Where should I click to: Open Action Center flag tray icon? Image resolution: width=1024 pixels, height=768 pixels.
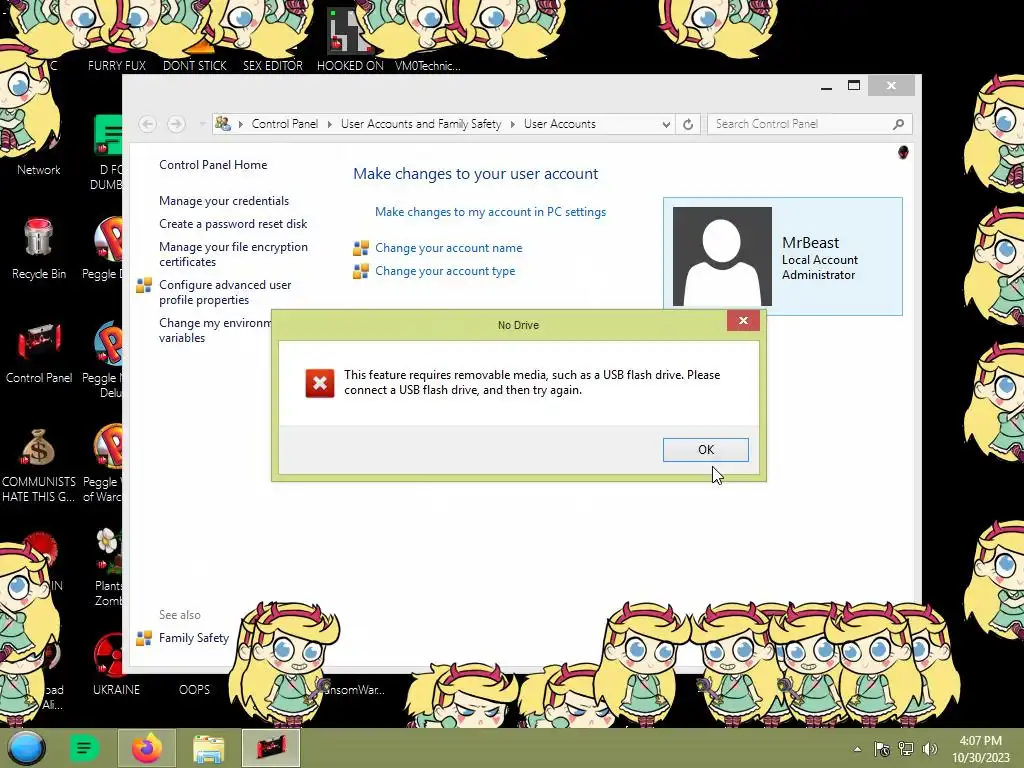point(882,749)
